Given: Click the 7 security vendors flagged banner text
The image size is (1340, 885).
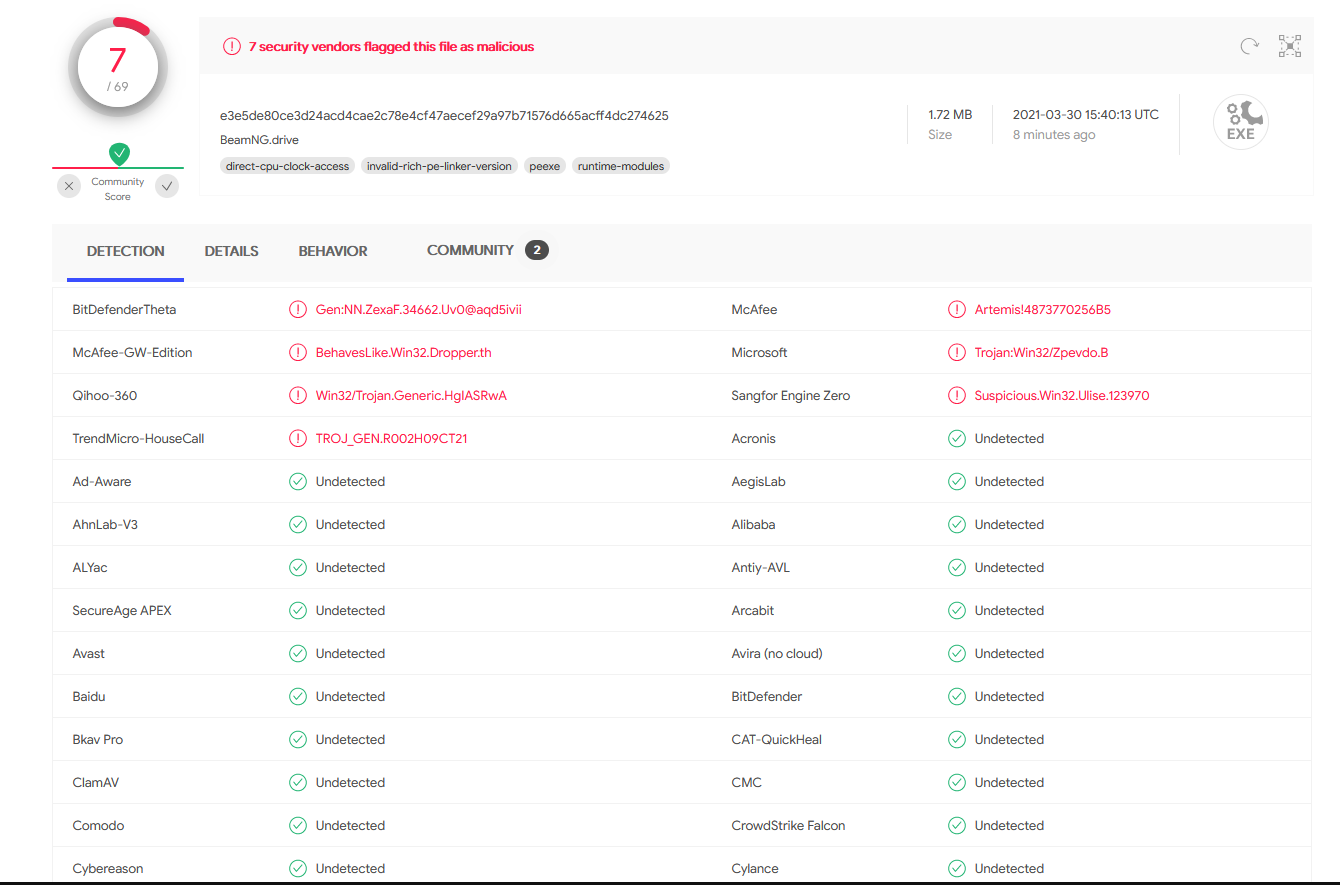Looking at the screenshot, I should click(391, 46).
